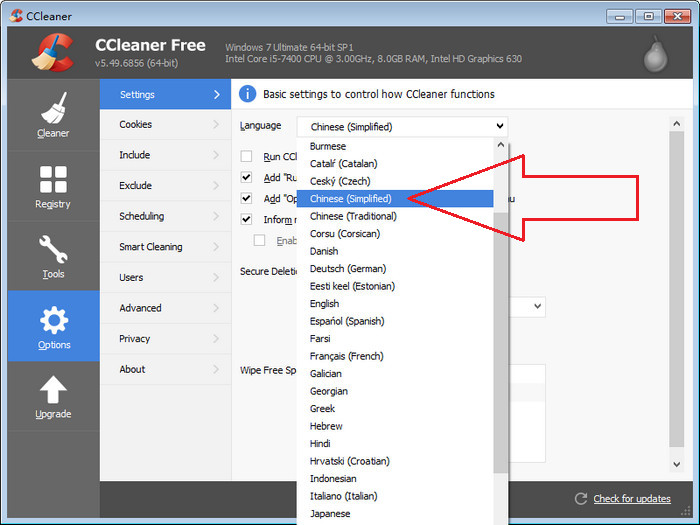The height and width of the screenshot is (525, 700).
Task: Expand the Include chevron
Action: point(216,155)
